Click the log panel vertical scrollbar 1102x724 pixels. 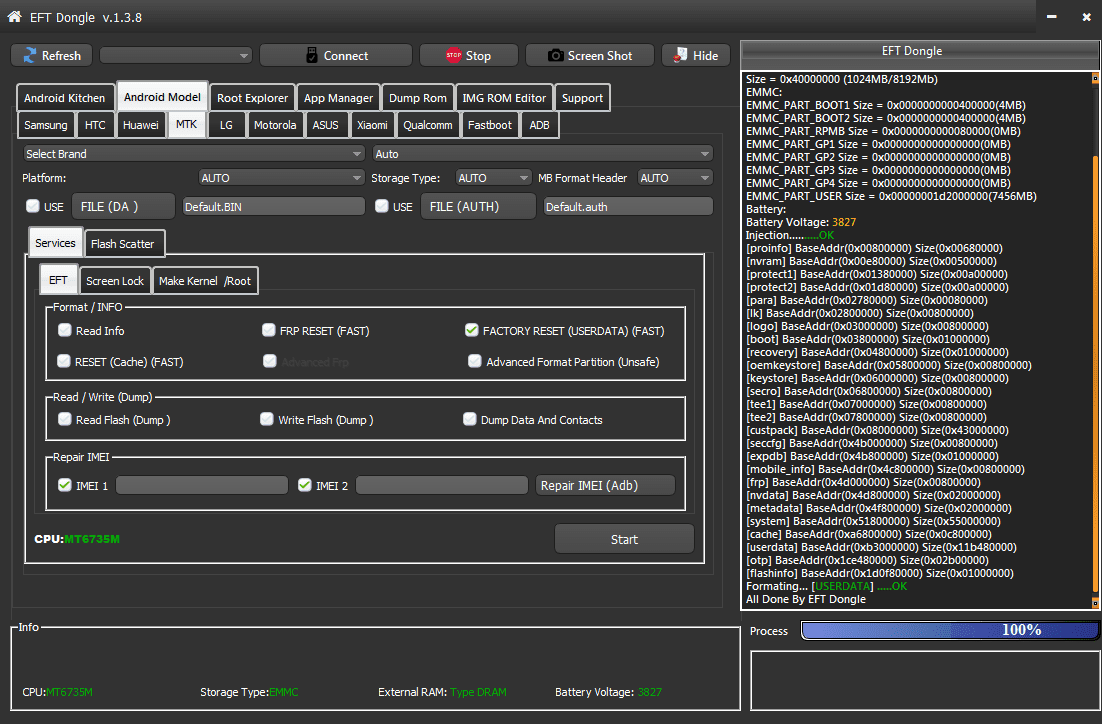pyautogui.click(x=1095, y=373)
